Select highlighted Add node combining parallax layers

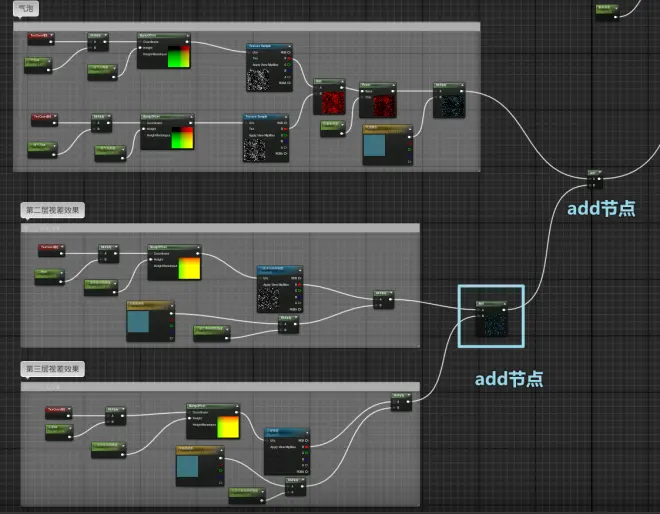tap(491, 319)
